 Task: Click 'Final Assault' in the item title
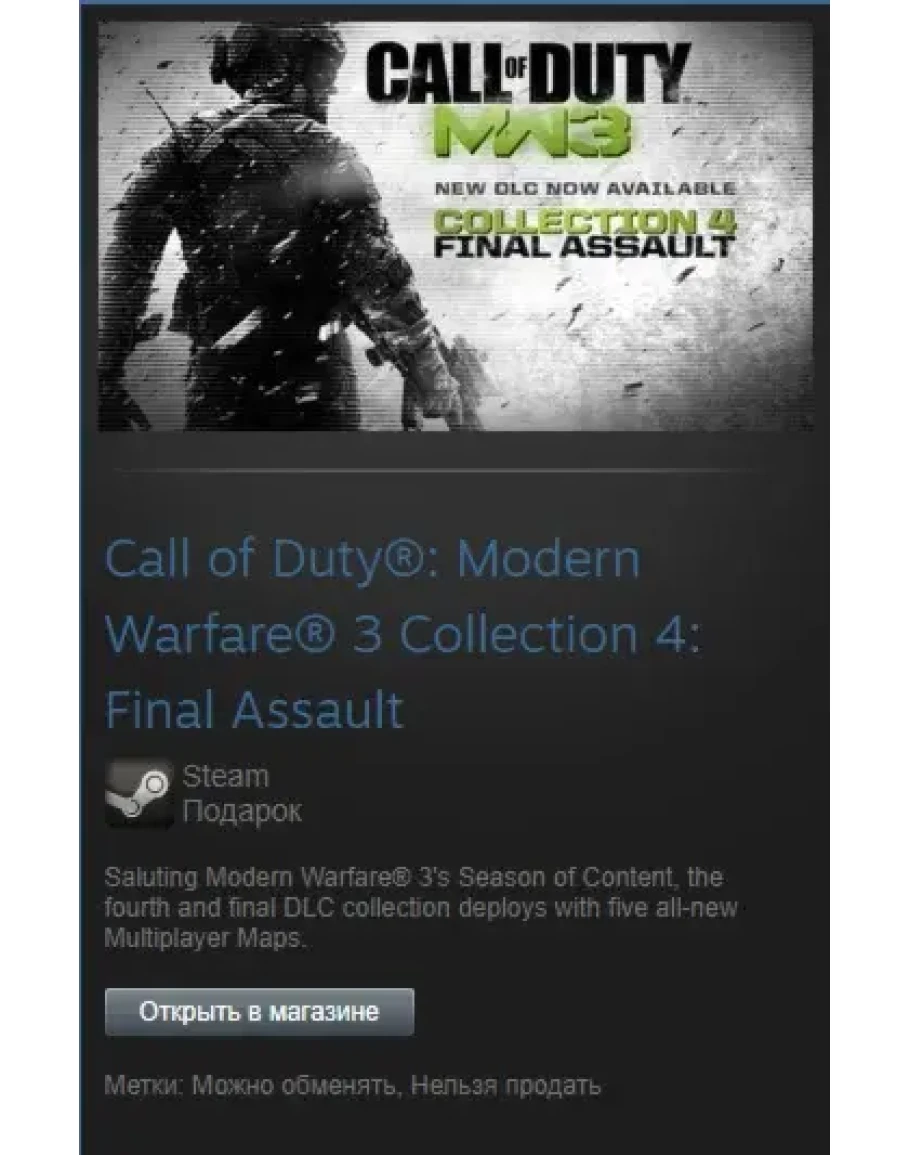tap(254, 710)
